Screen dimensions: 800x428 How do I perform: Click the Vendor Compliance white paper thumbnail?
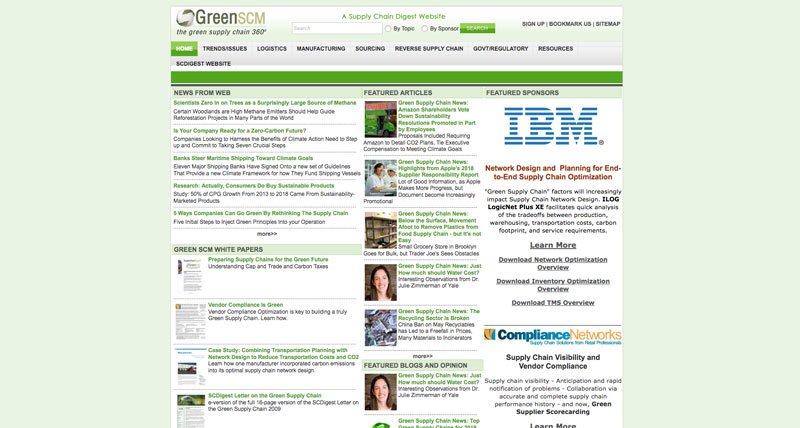click(x=191, y=321)
